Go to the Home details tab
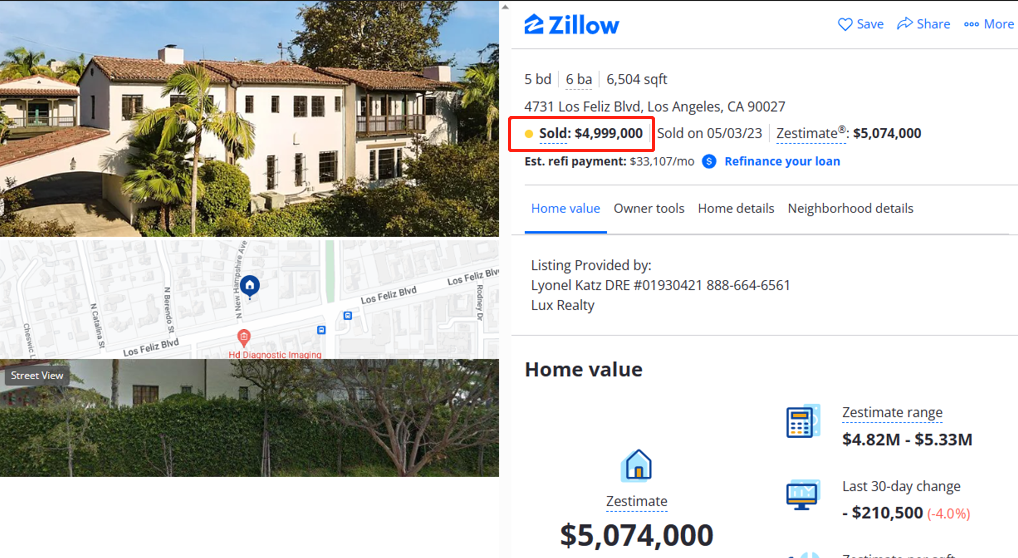The height and width of the screenshot is (558, 1018). tap(736, 208)
